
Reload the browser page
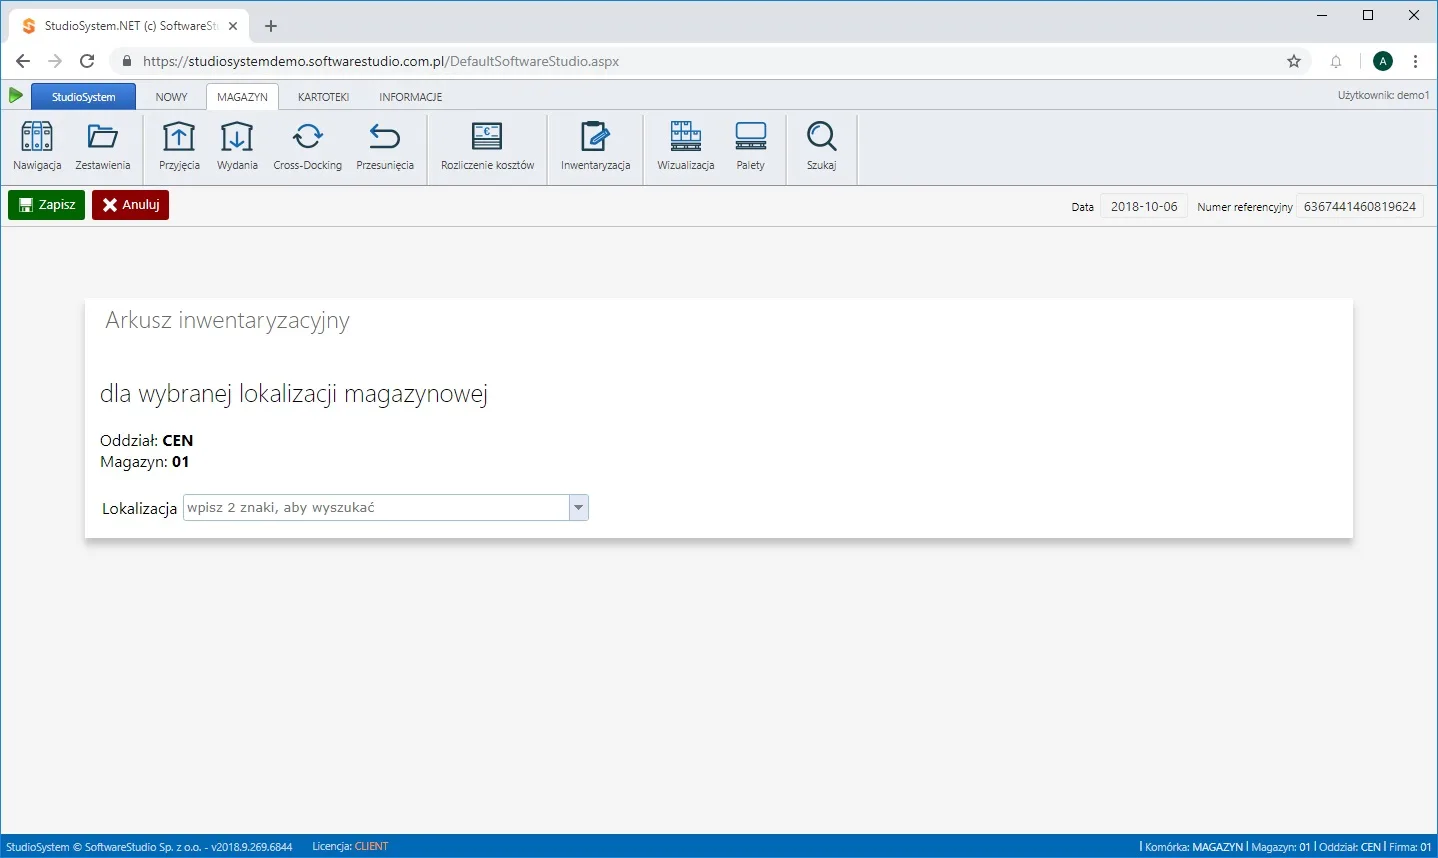coord(87,61)
